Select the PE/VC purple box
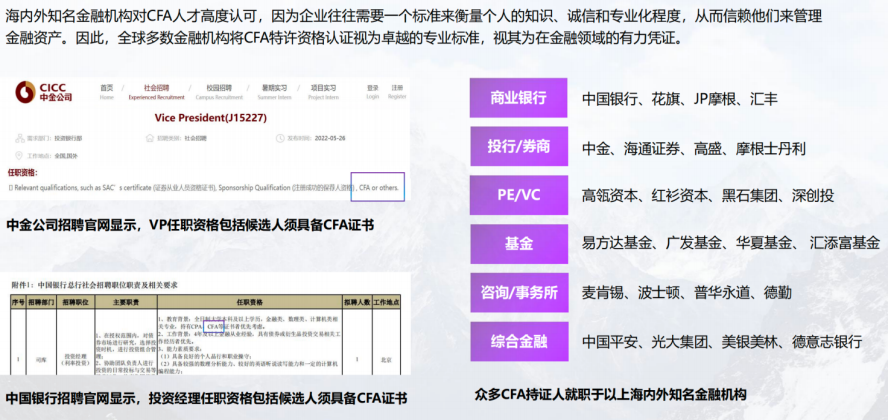Screen dimensions: 888x420 pos(518,195)
